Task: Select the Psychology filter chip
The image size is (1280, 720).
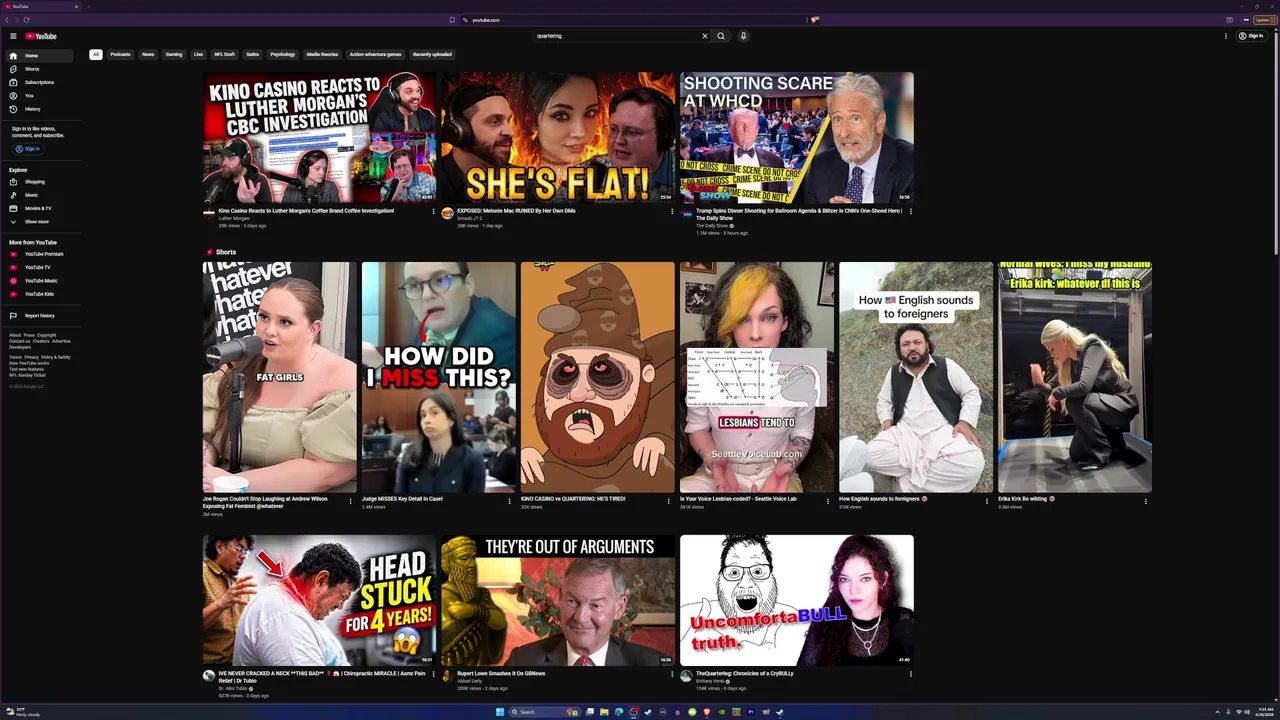Action: [x=282, y=54]
